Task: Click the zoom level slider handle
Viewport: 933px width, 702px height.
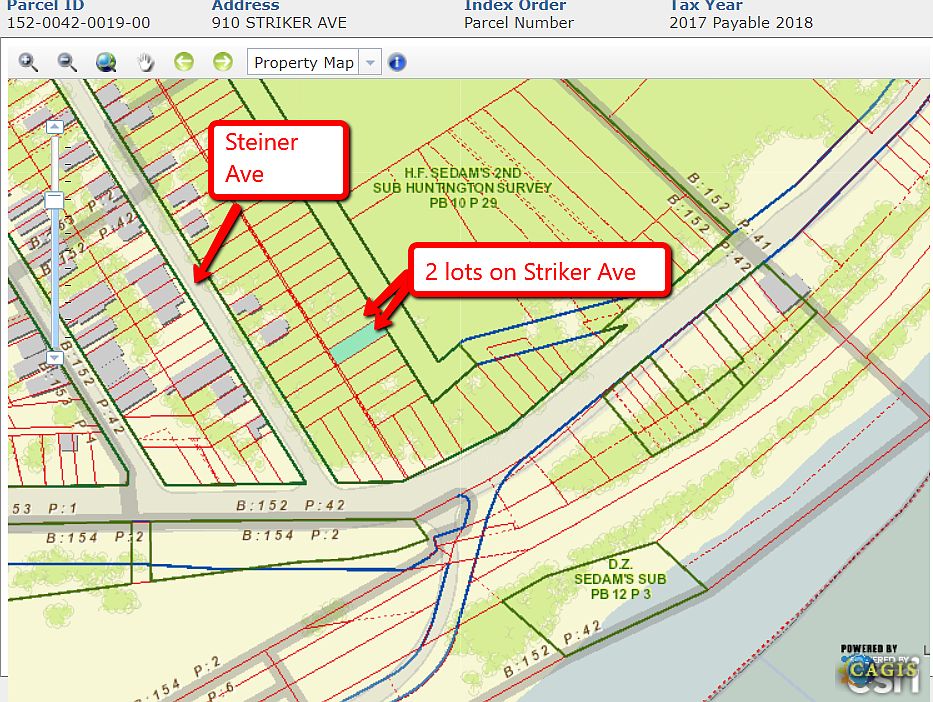Action: coord(55,200)
